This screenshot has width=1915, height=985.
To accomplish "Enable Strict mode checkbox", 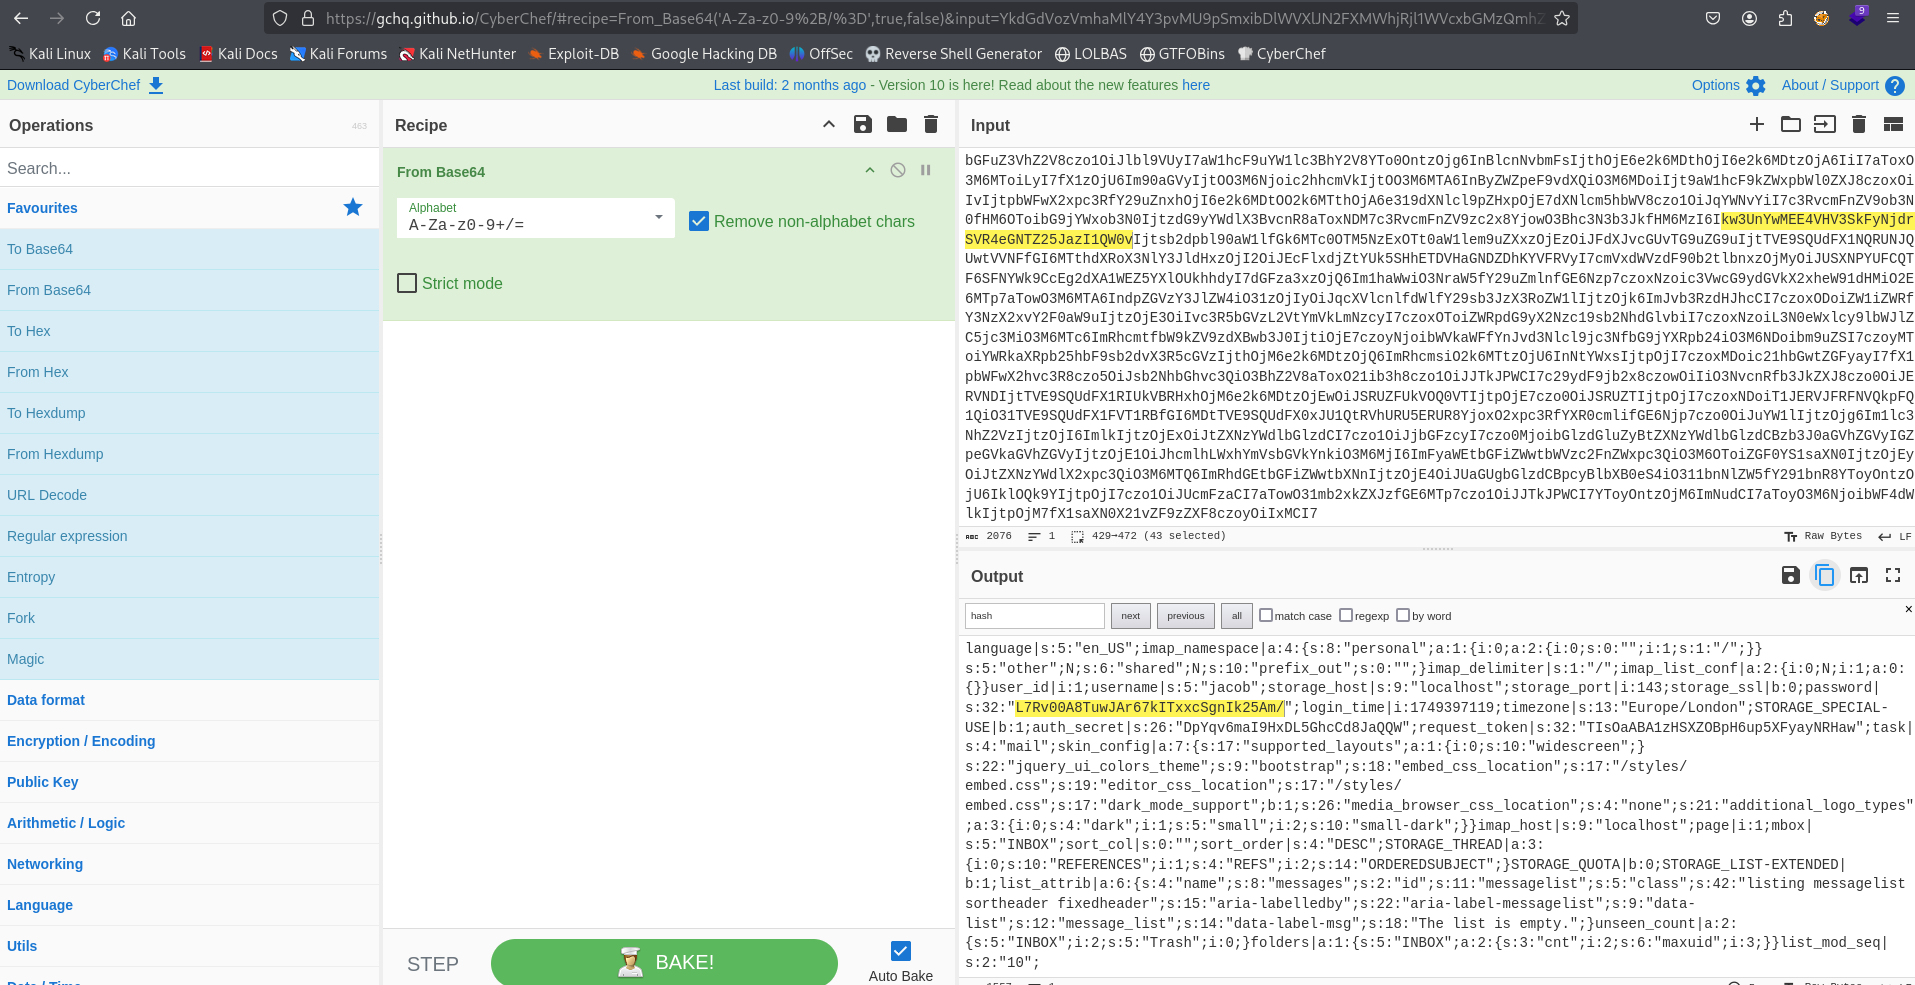I will coord(407,284).
